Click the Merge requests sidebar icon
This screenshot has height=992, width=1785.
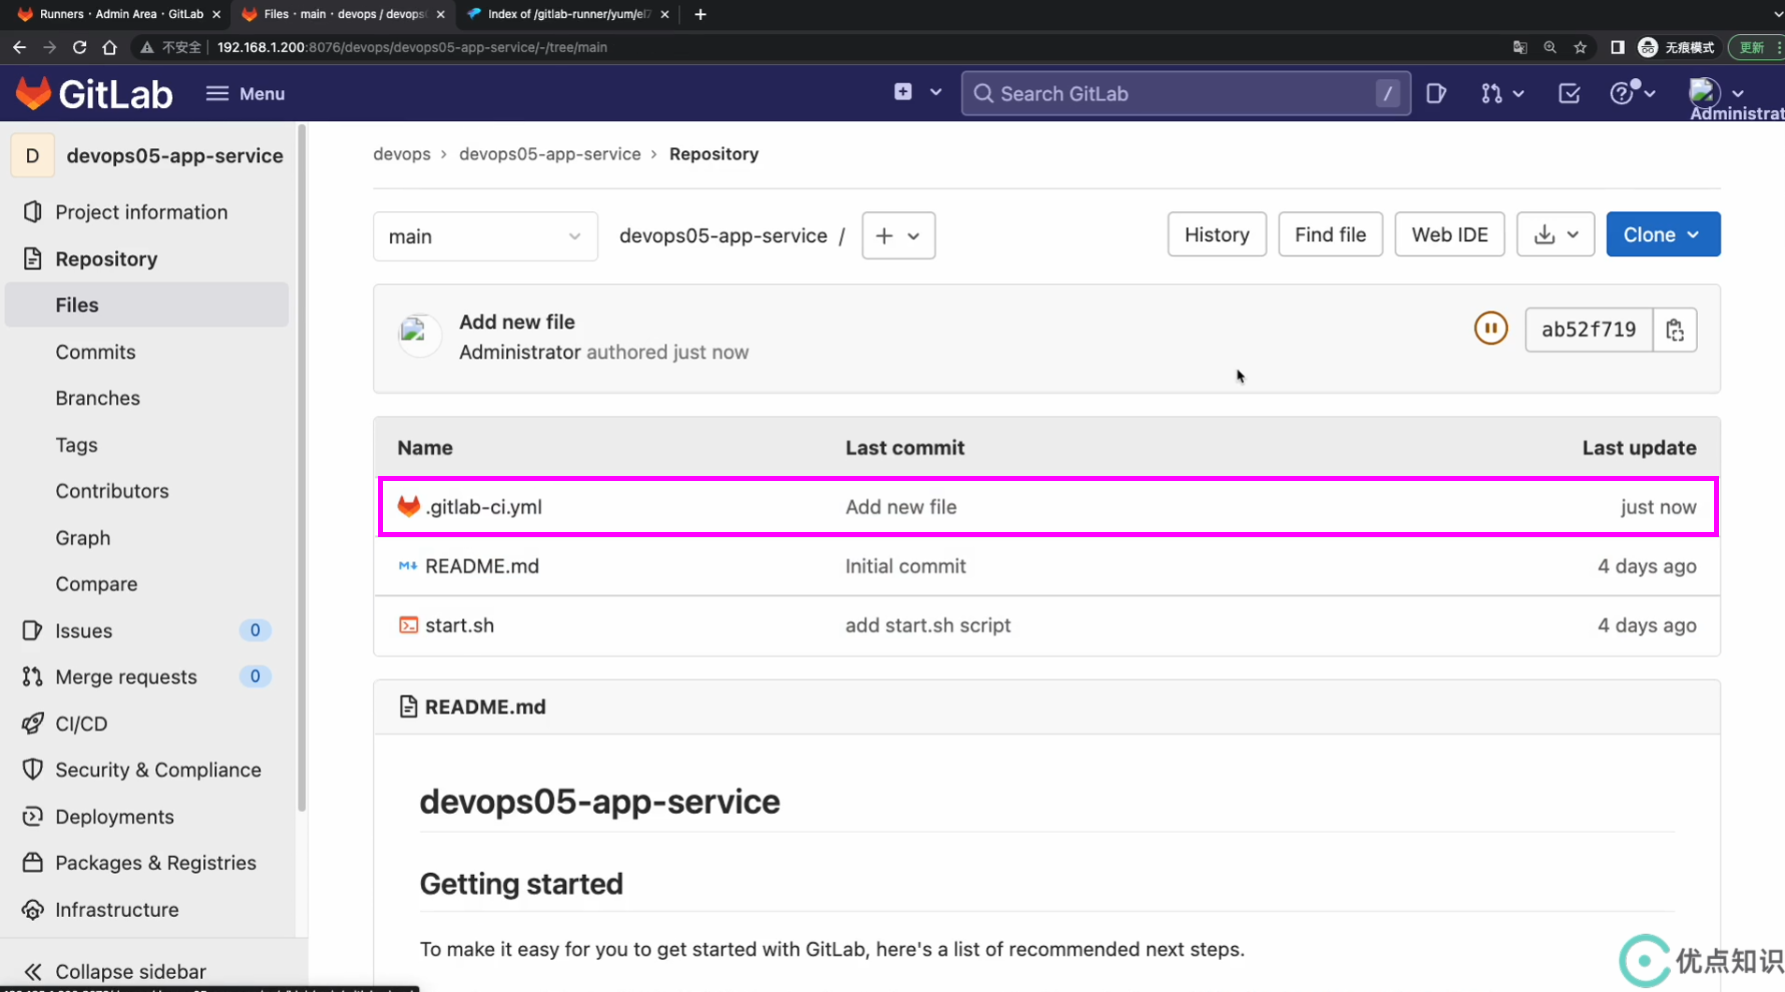click(x=32, y=677)
